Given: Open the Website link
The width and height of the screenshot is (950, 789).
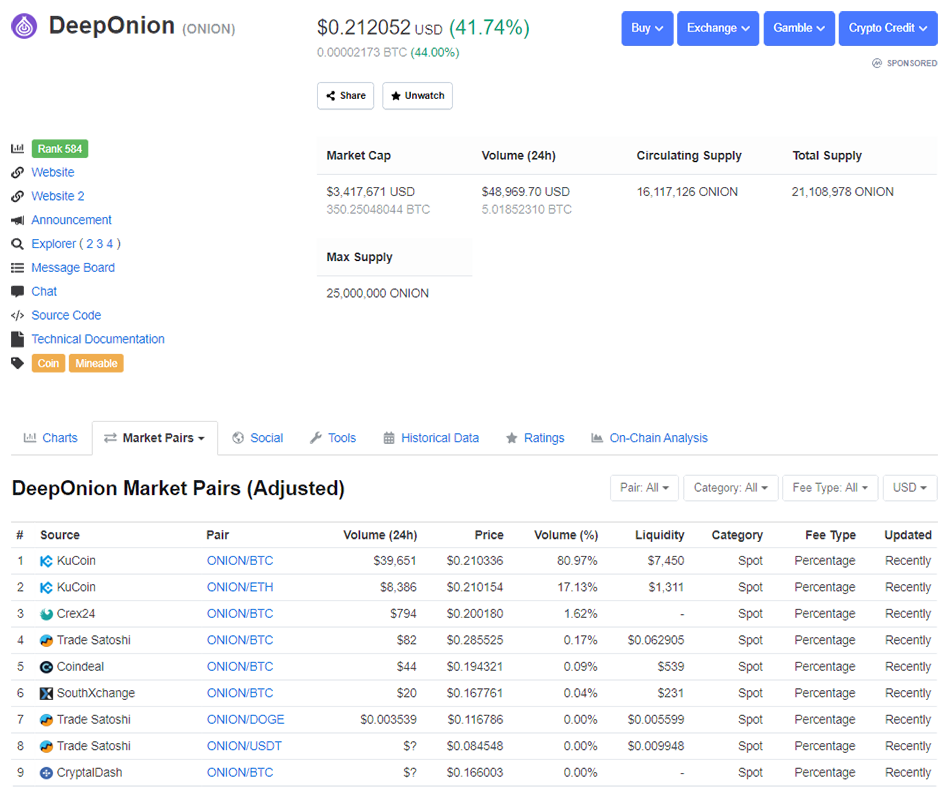Looking at the screenshot, I should click(x=53, y=173).
